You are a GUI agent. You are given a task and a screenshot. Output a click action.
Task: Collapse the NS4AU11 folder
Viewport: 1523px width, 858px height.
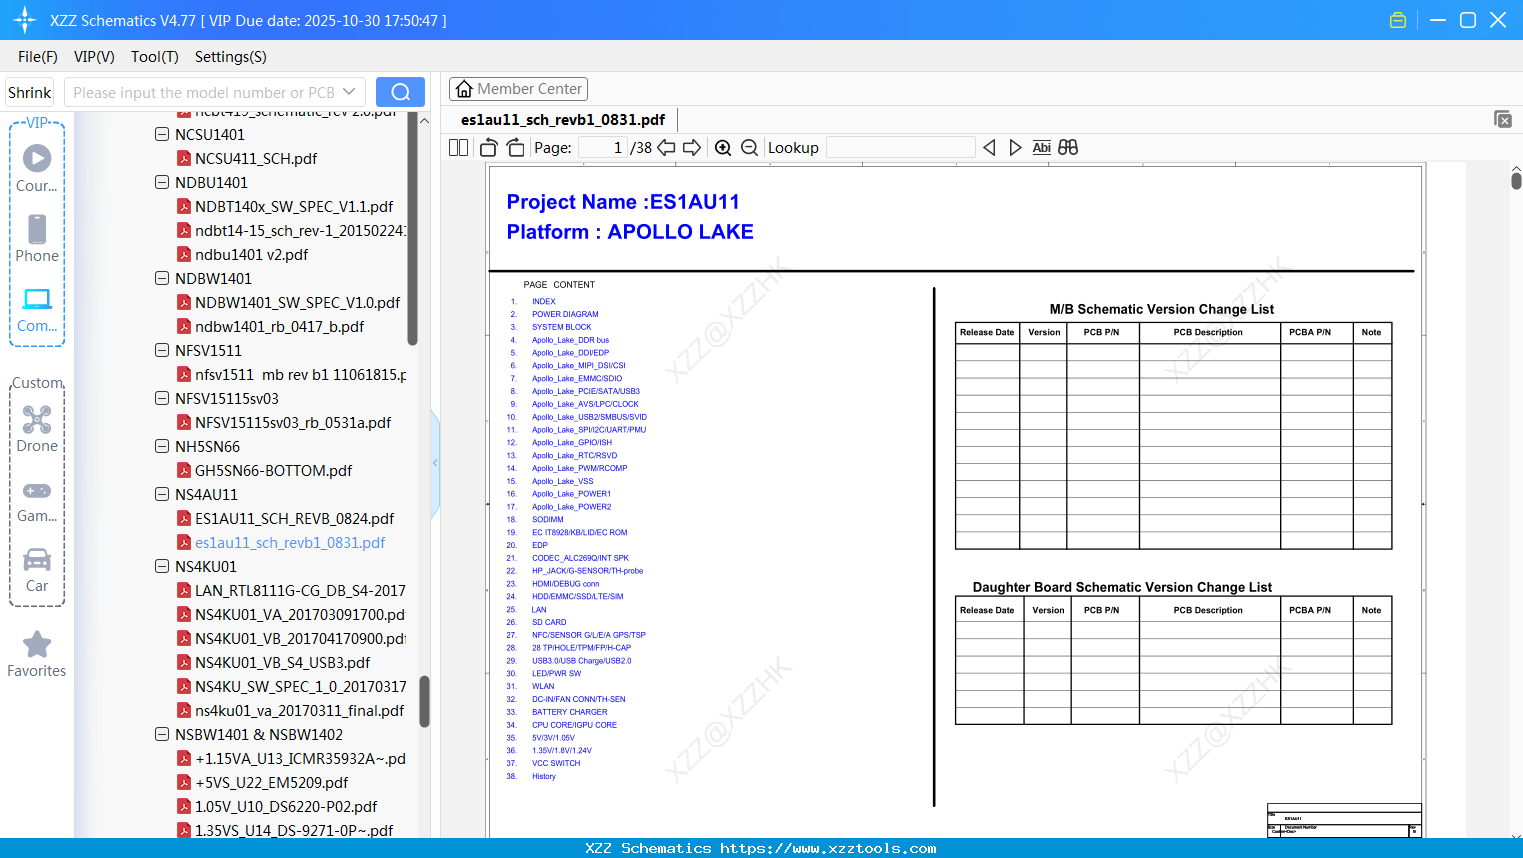click(x=162, y=494)
